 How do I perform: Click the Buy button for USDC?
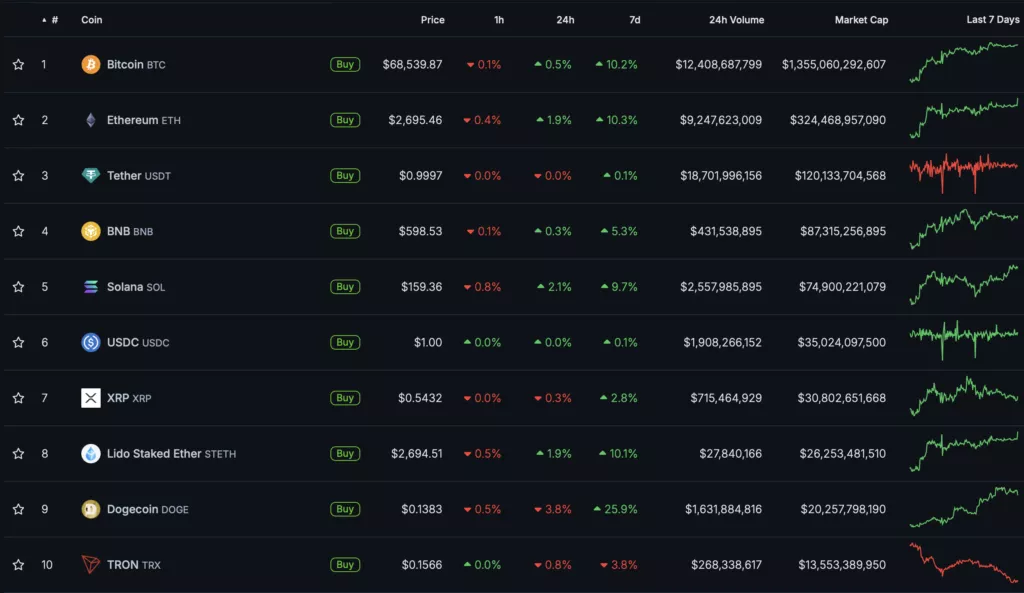coord(345,342)
